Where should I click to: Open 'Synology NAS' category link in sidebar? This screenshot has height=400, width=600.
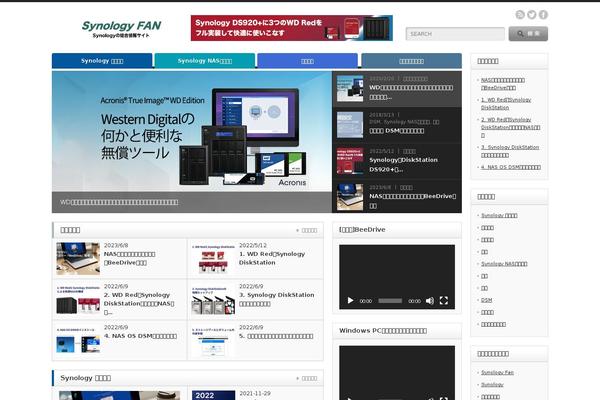tap(504, 264)
